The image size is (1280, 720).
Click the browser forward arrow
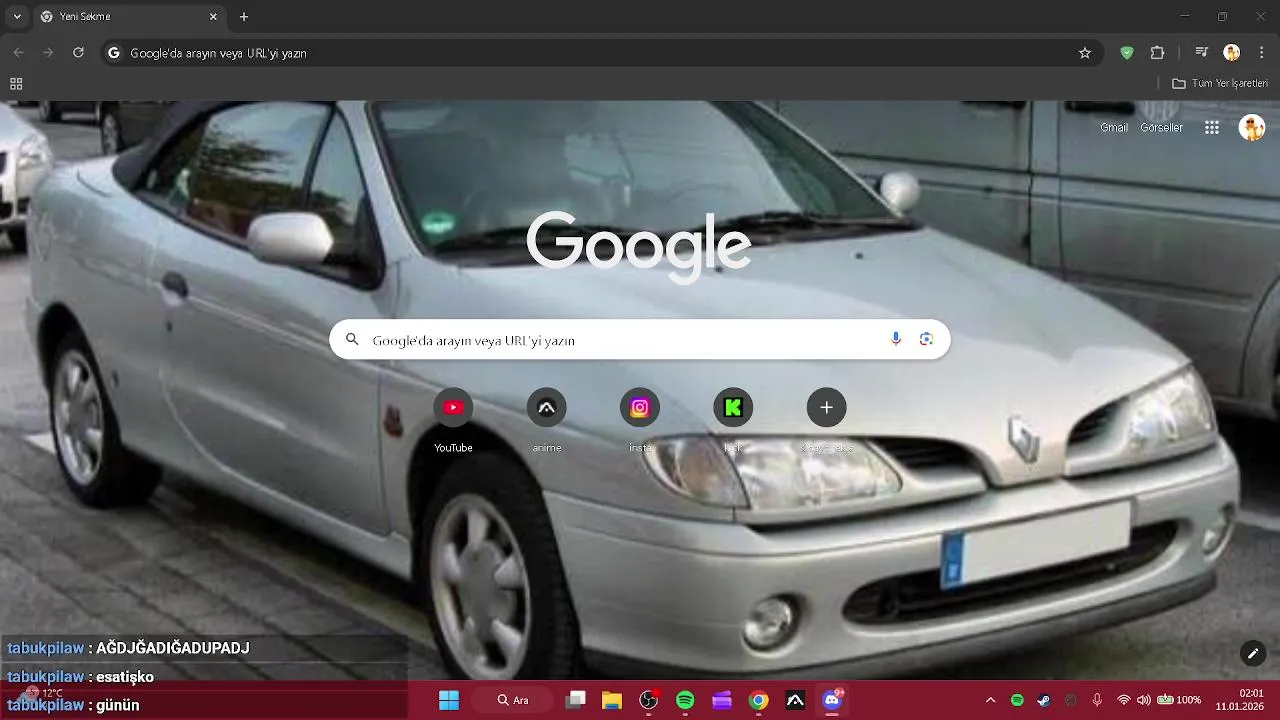48,53
